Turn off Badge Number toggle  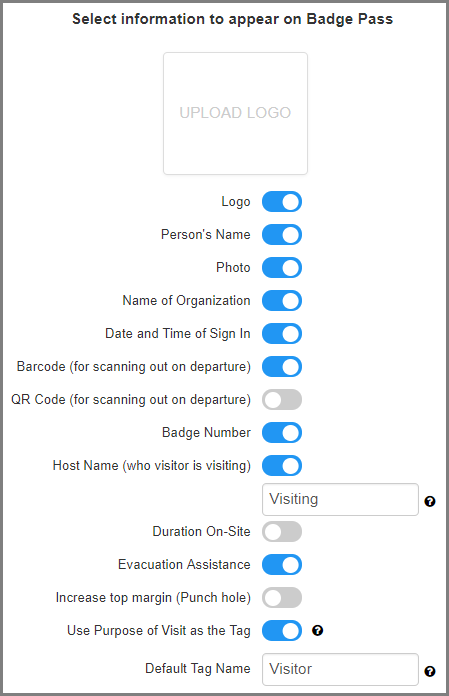282,432
